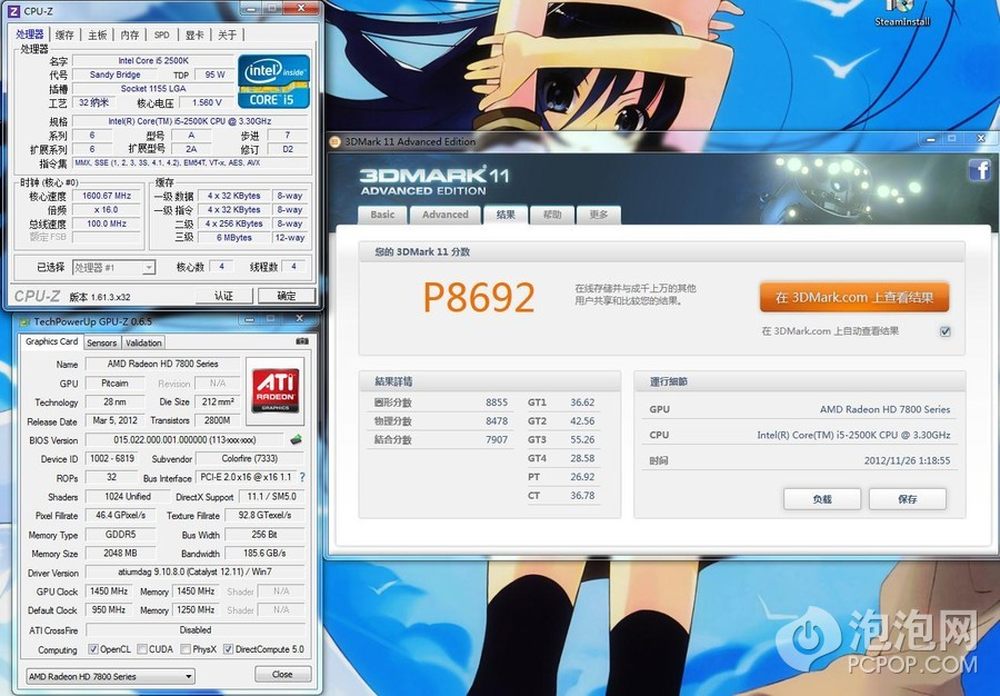Click the Default Clock value '950 MHz'
The height and width of the screenshot is (696, 1000).
pos(108,610)
